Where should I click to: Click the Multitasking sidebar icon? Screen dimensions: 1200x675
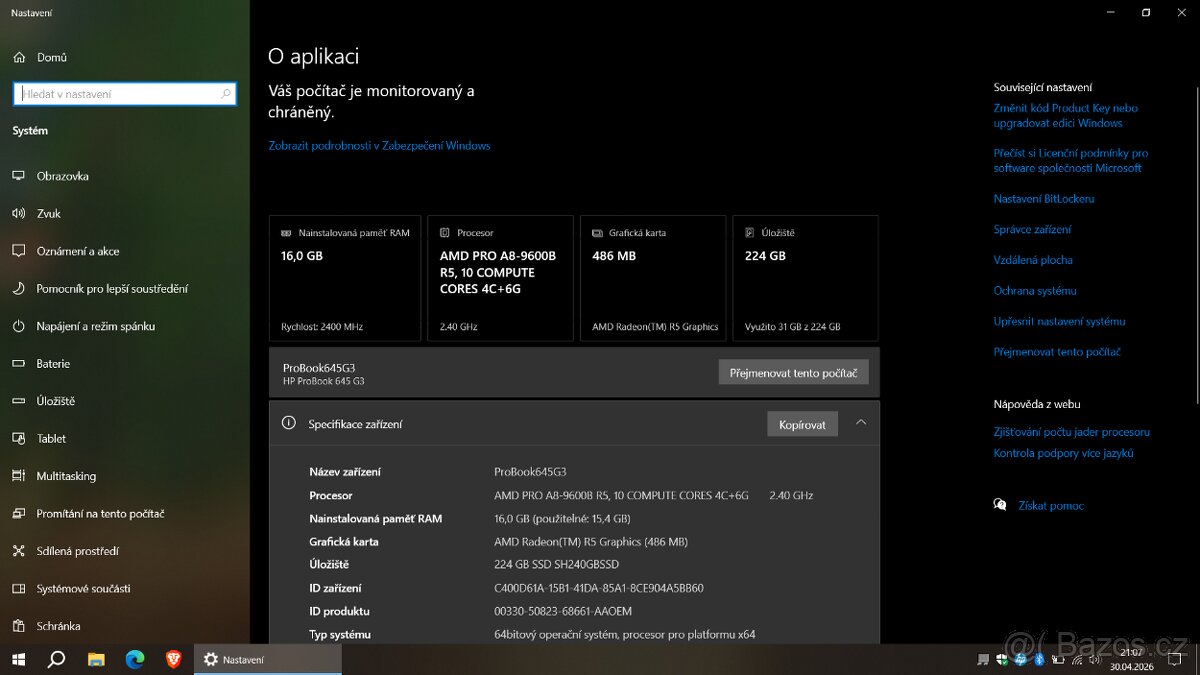(x=18, y=476)
